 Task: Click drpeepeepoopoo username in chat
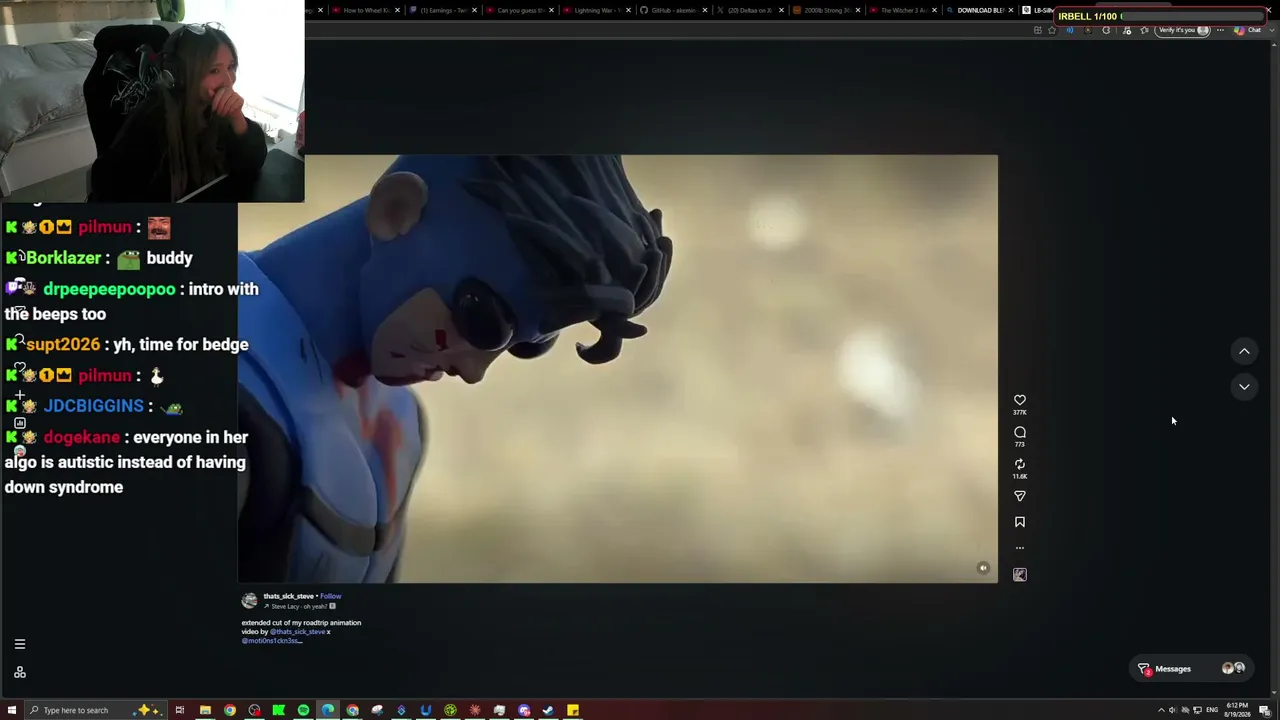pyautogui.click(x=109, y=289)
